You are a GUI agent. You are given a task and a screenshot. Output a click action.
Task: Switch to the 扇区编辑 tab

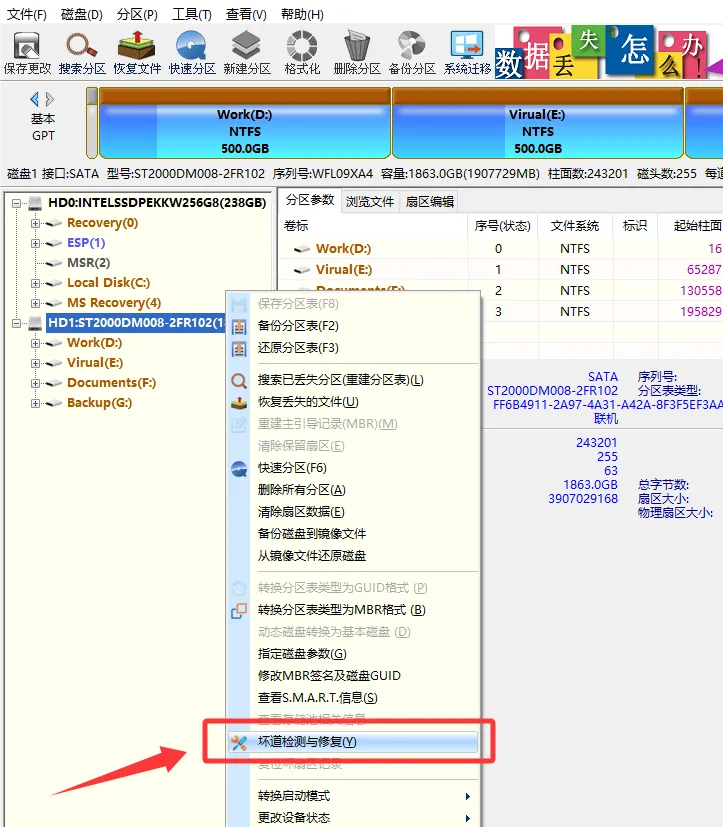(x=430, y=201)
